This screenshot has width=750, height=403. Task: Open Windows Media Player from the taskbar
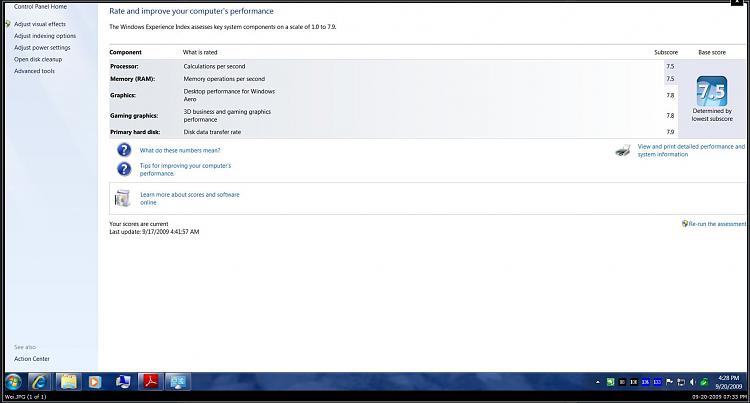point(95,382)
